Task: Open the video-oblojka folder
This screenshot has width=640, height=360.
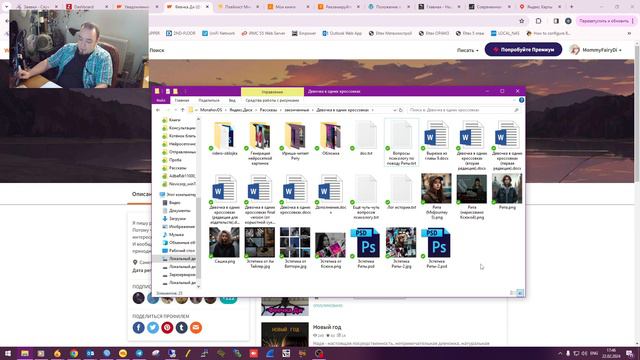Action: [x=224, y=139]
